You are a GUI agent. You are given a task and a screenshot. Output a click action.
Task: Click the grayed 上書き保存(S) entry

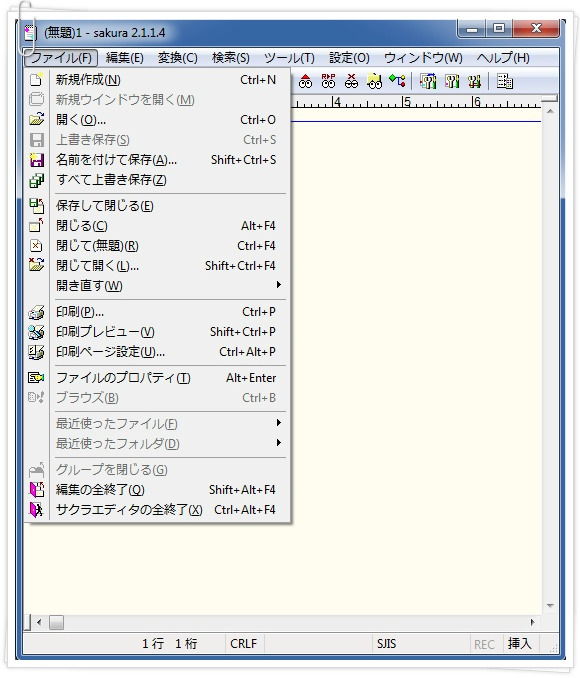(157, 140)
